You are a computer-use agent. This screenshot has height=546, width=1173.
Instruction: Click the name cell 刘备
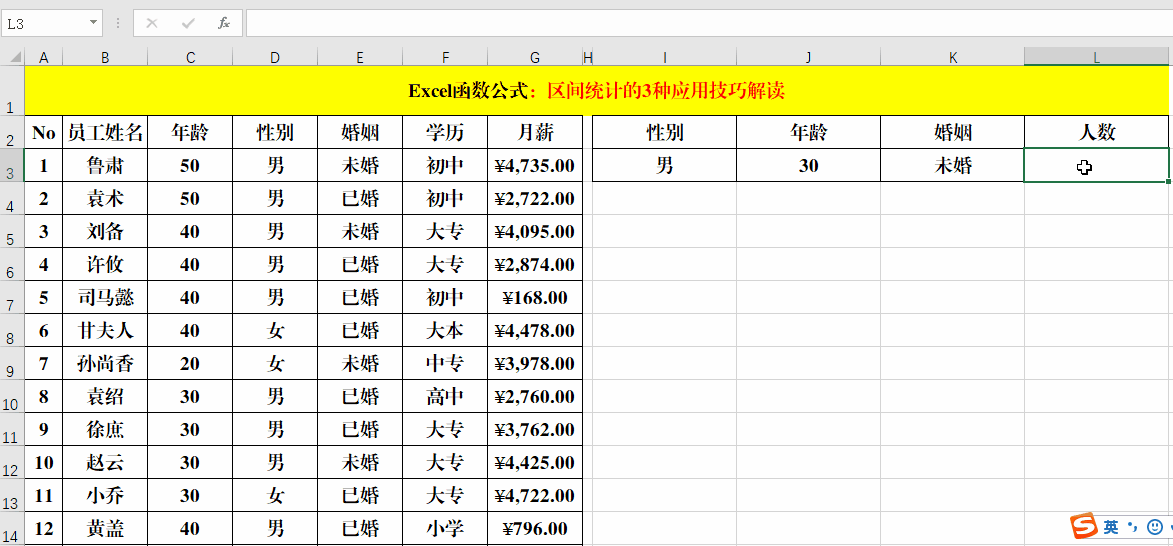(105, 231)
